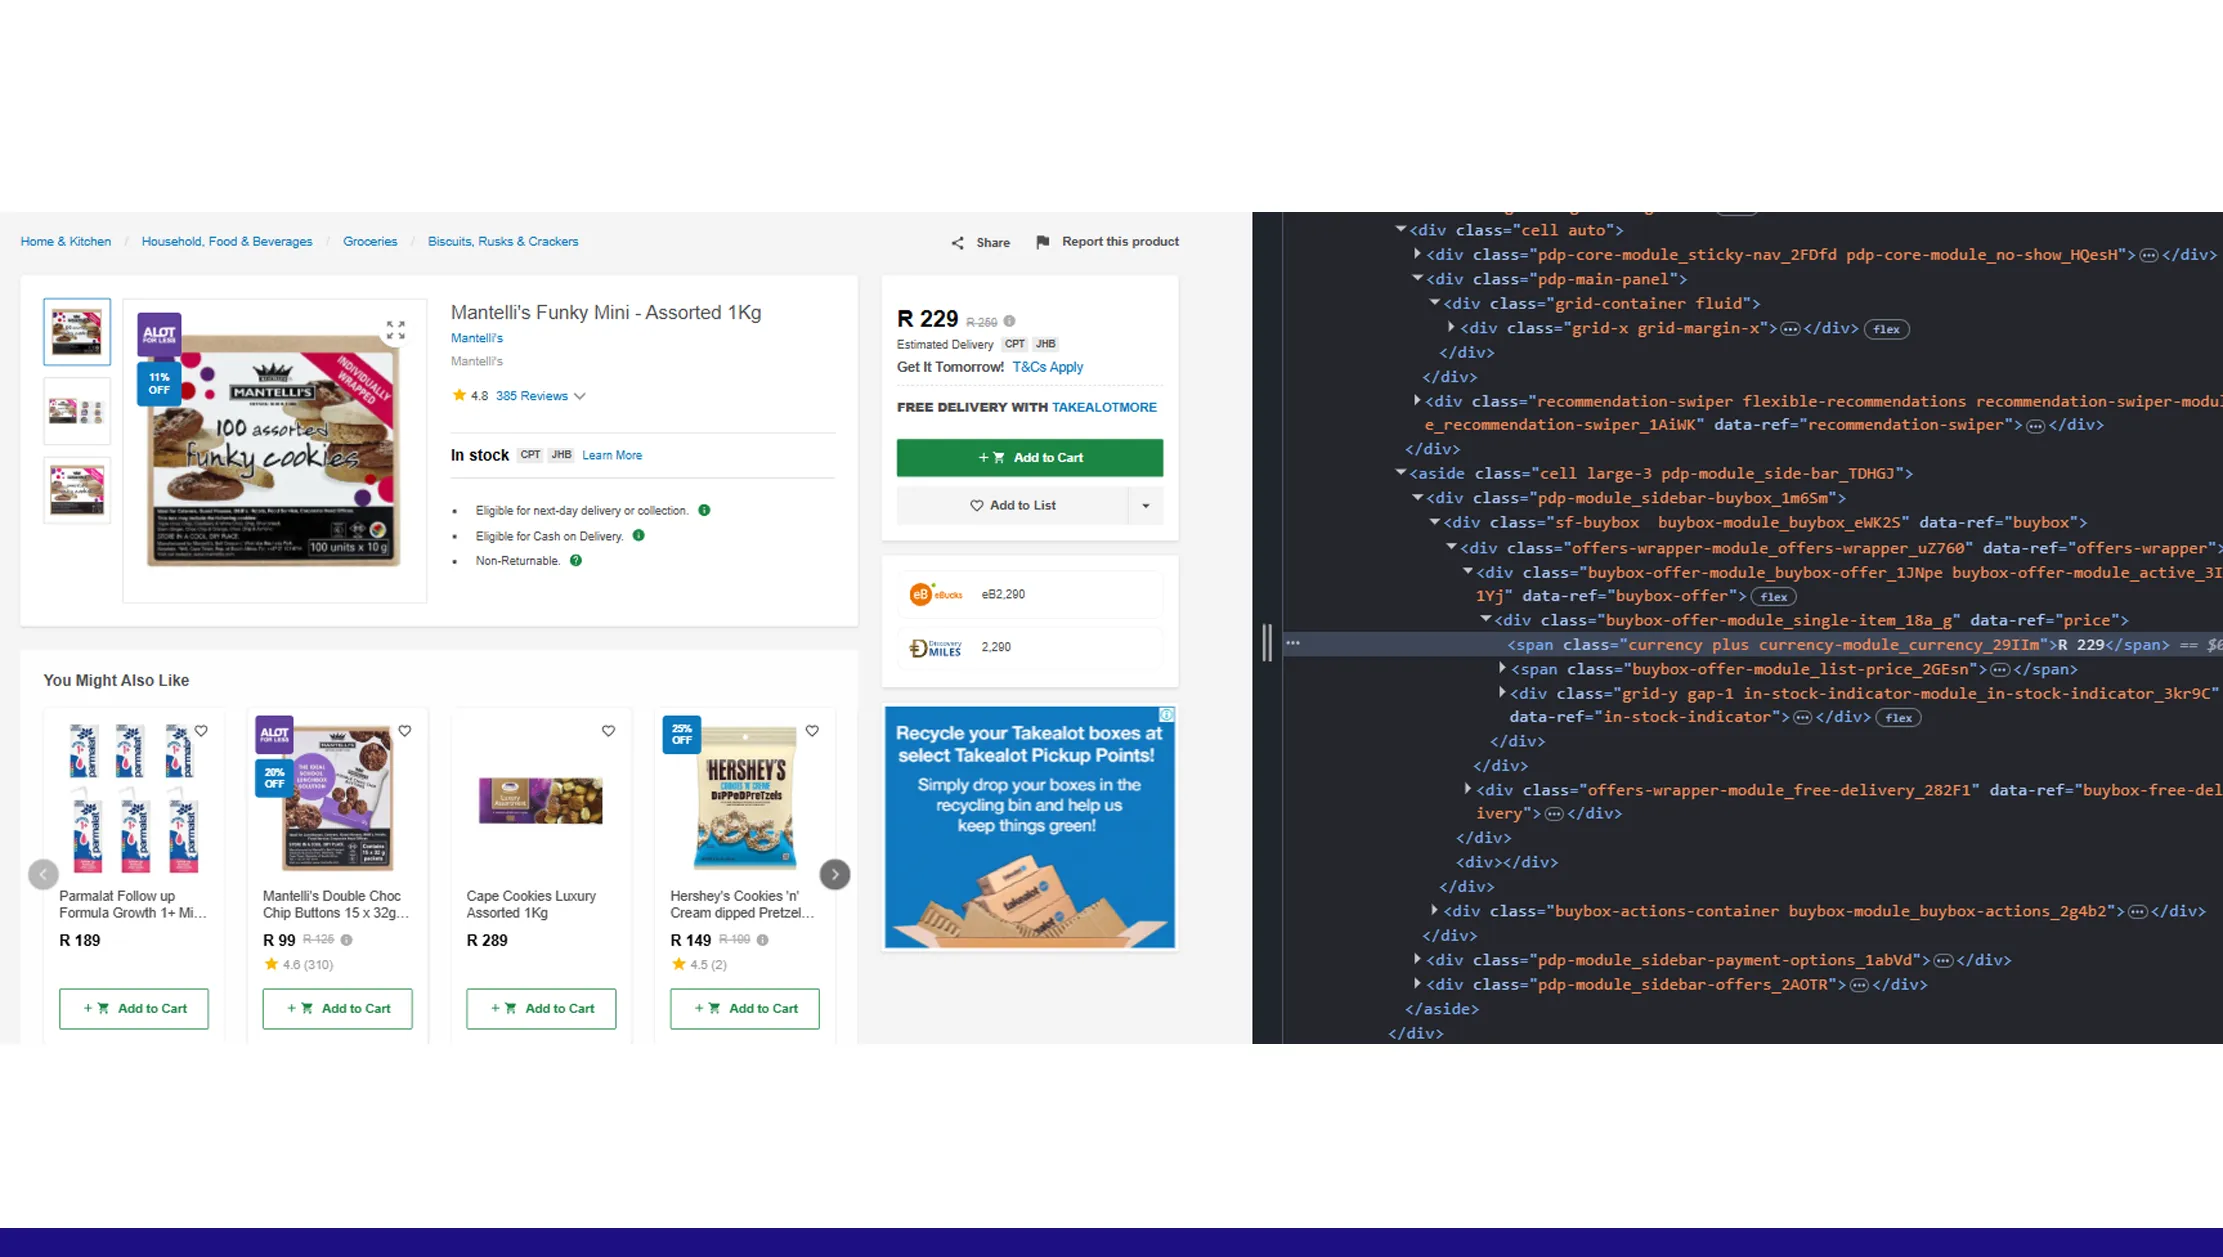Open the Groceries breadcrumb
This screenshot has width=2223, height=1257.
(370, 242)
